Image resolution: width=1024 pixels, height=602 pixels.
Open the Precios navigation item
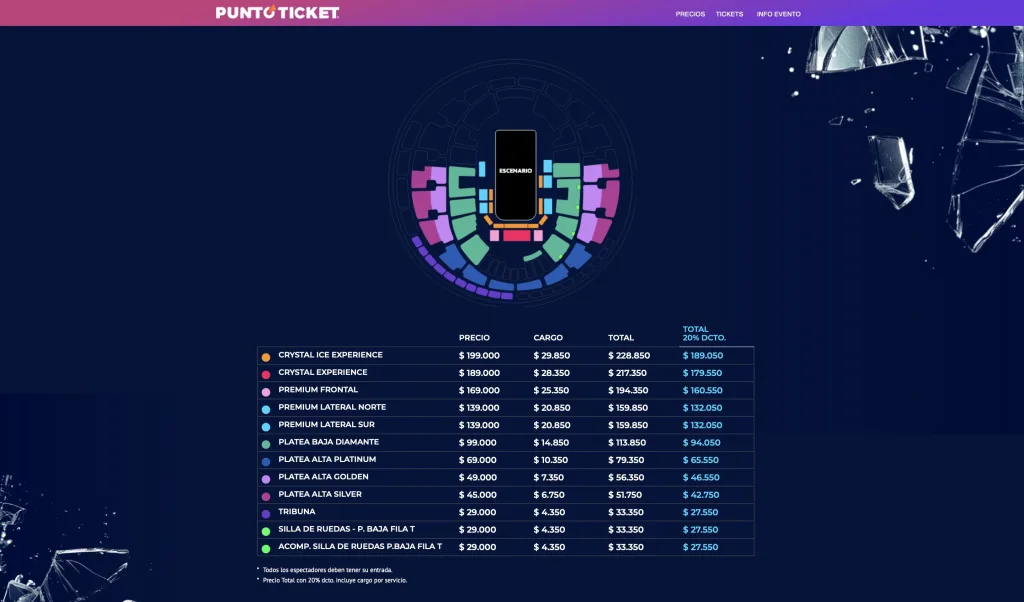coord(690,14)
